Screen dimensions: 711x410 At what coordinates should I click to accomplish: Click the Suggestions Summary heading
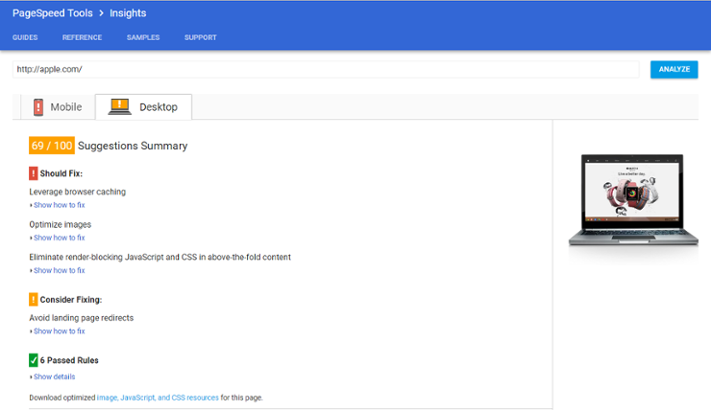point(133,146)
